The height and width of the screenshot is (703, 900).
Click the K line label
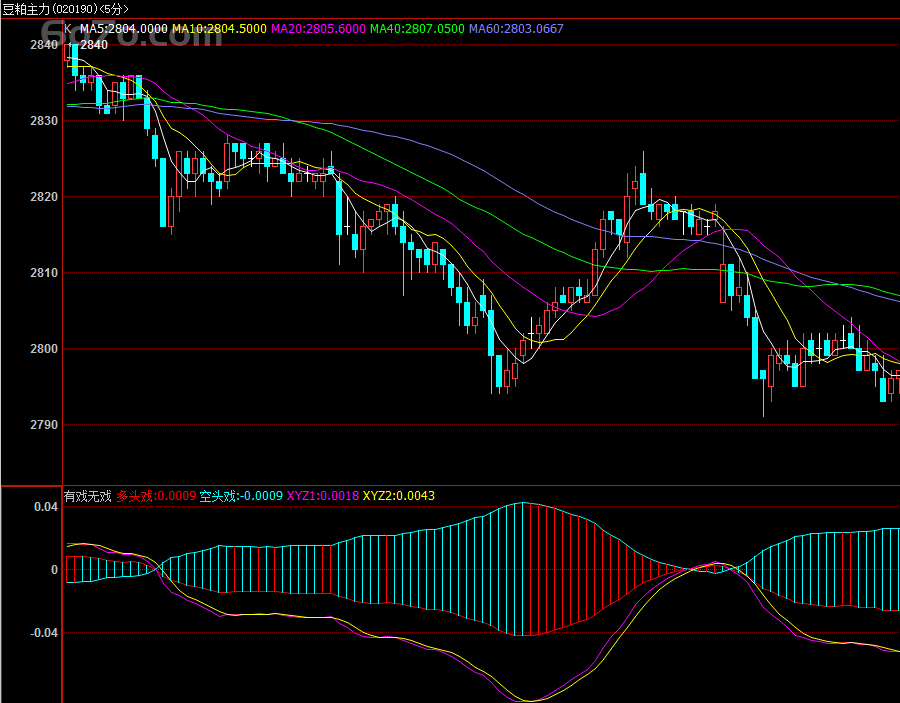click(68, 29)
